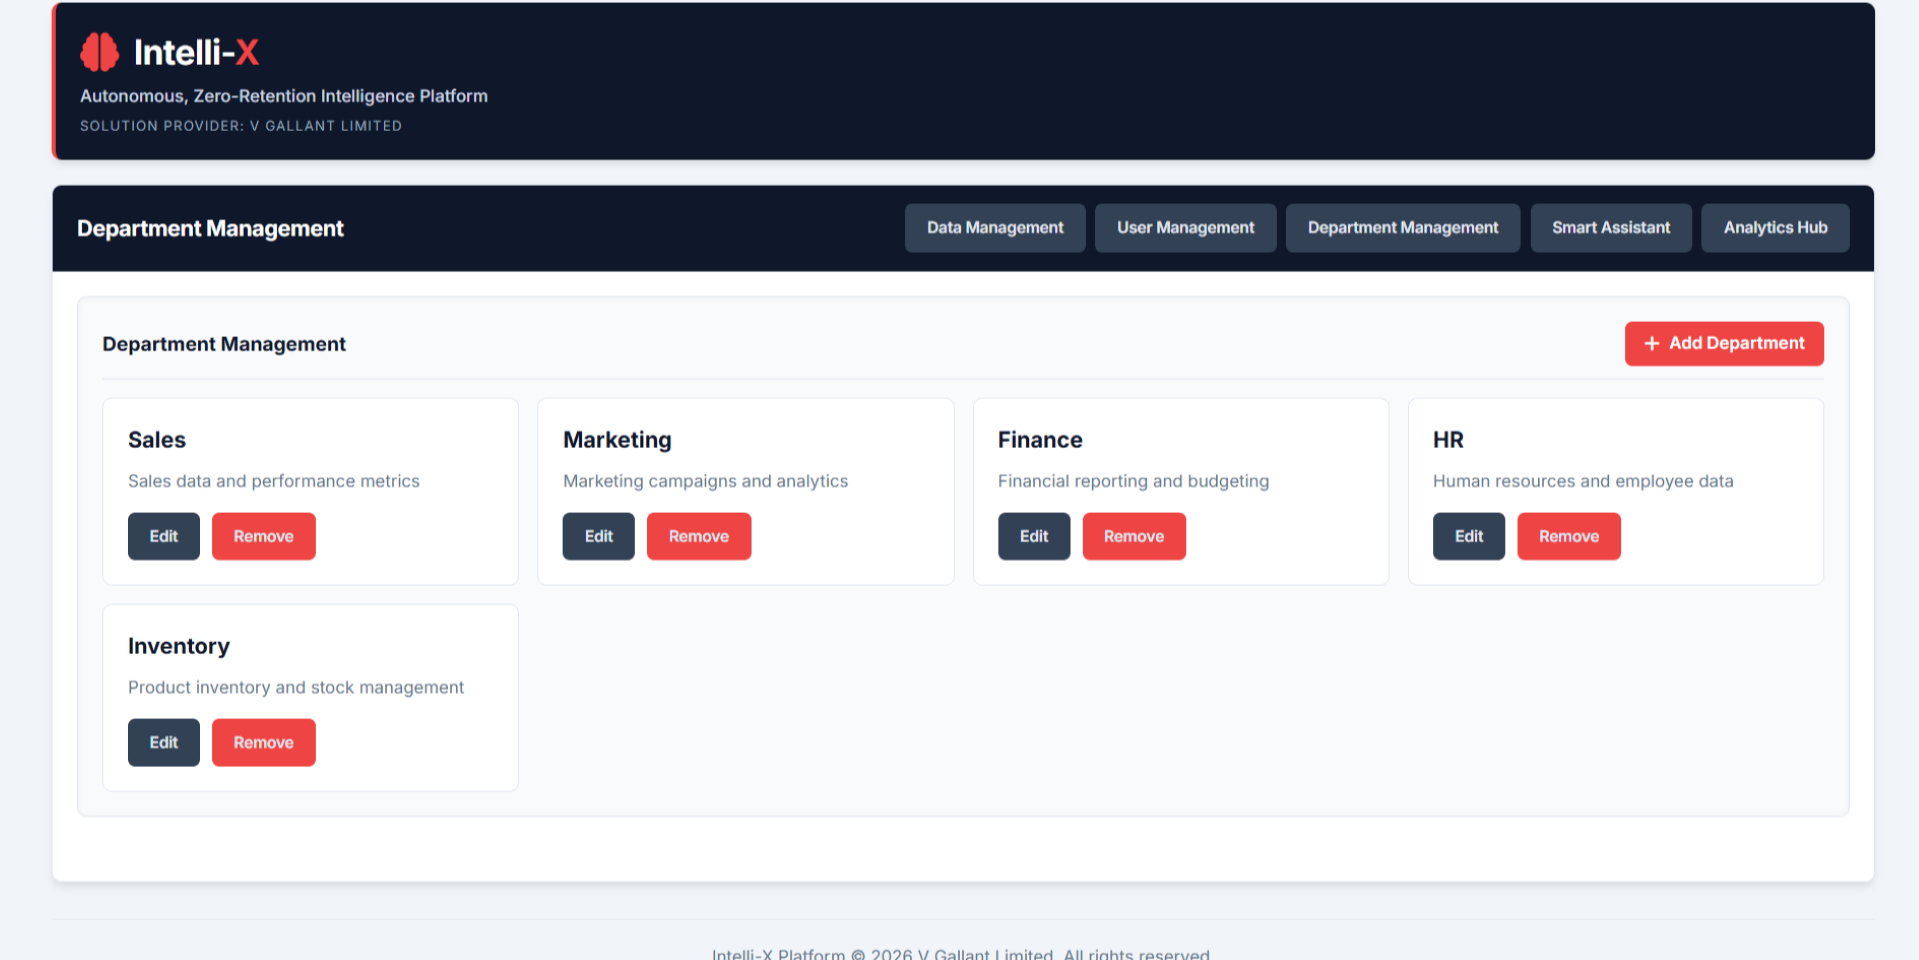Open the Smart Assistant tab
The height and width of the screenshot is (960, 1919).
pyautogui.click(x=1610, y=228)
